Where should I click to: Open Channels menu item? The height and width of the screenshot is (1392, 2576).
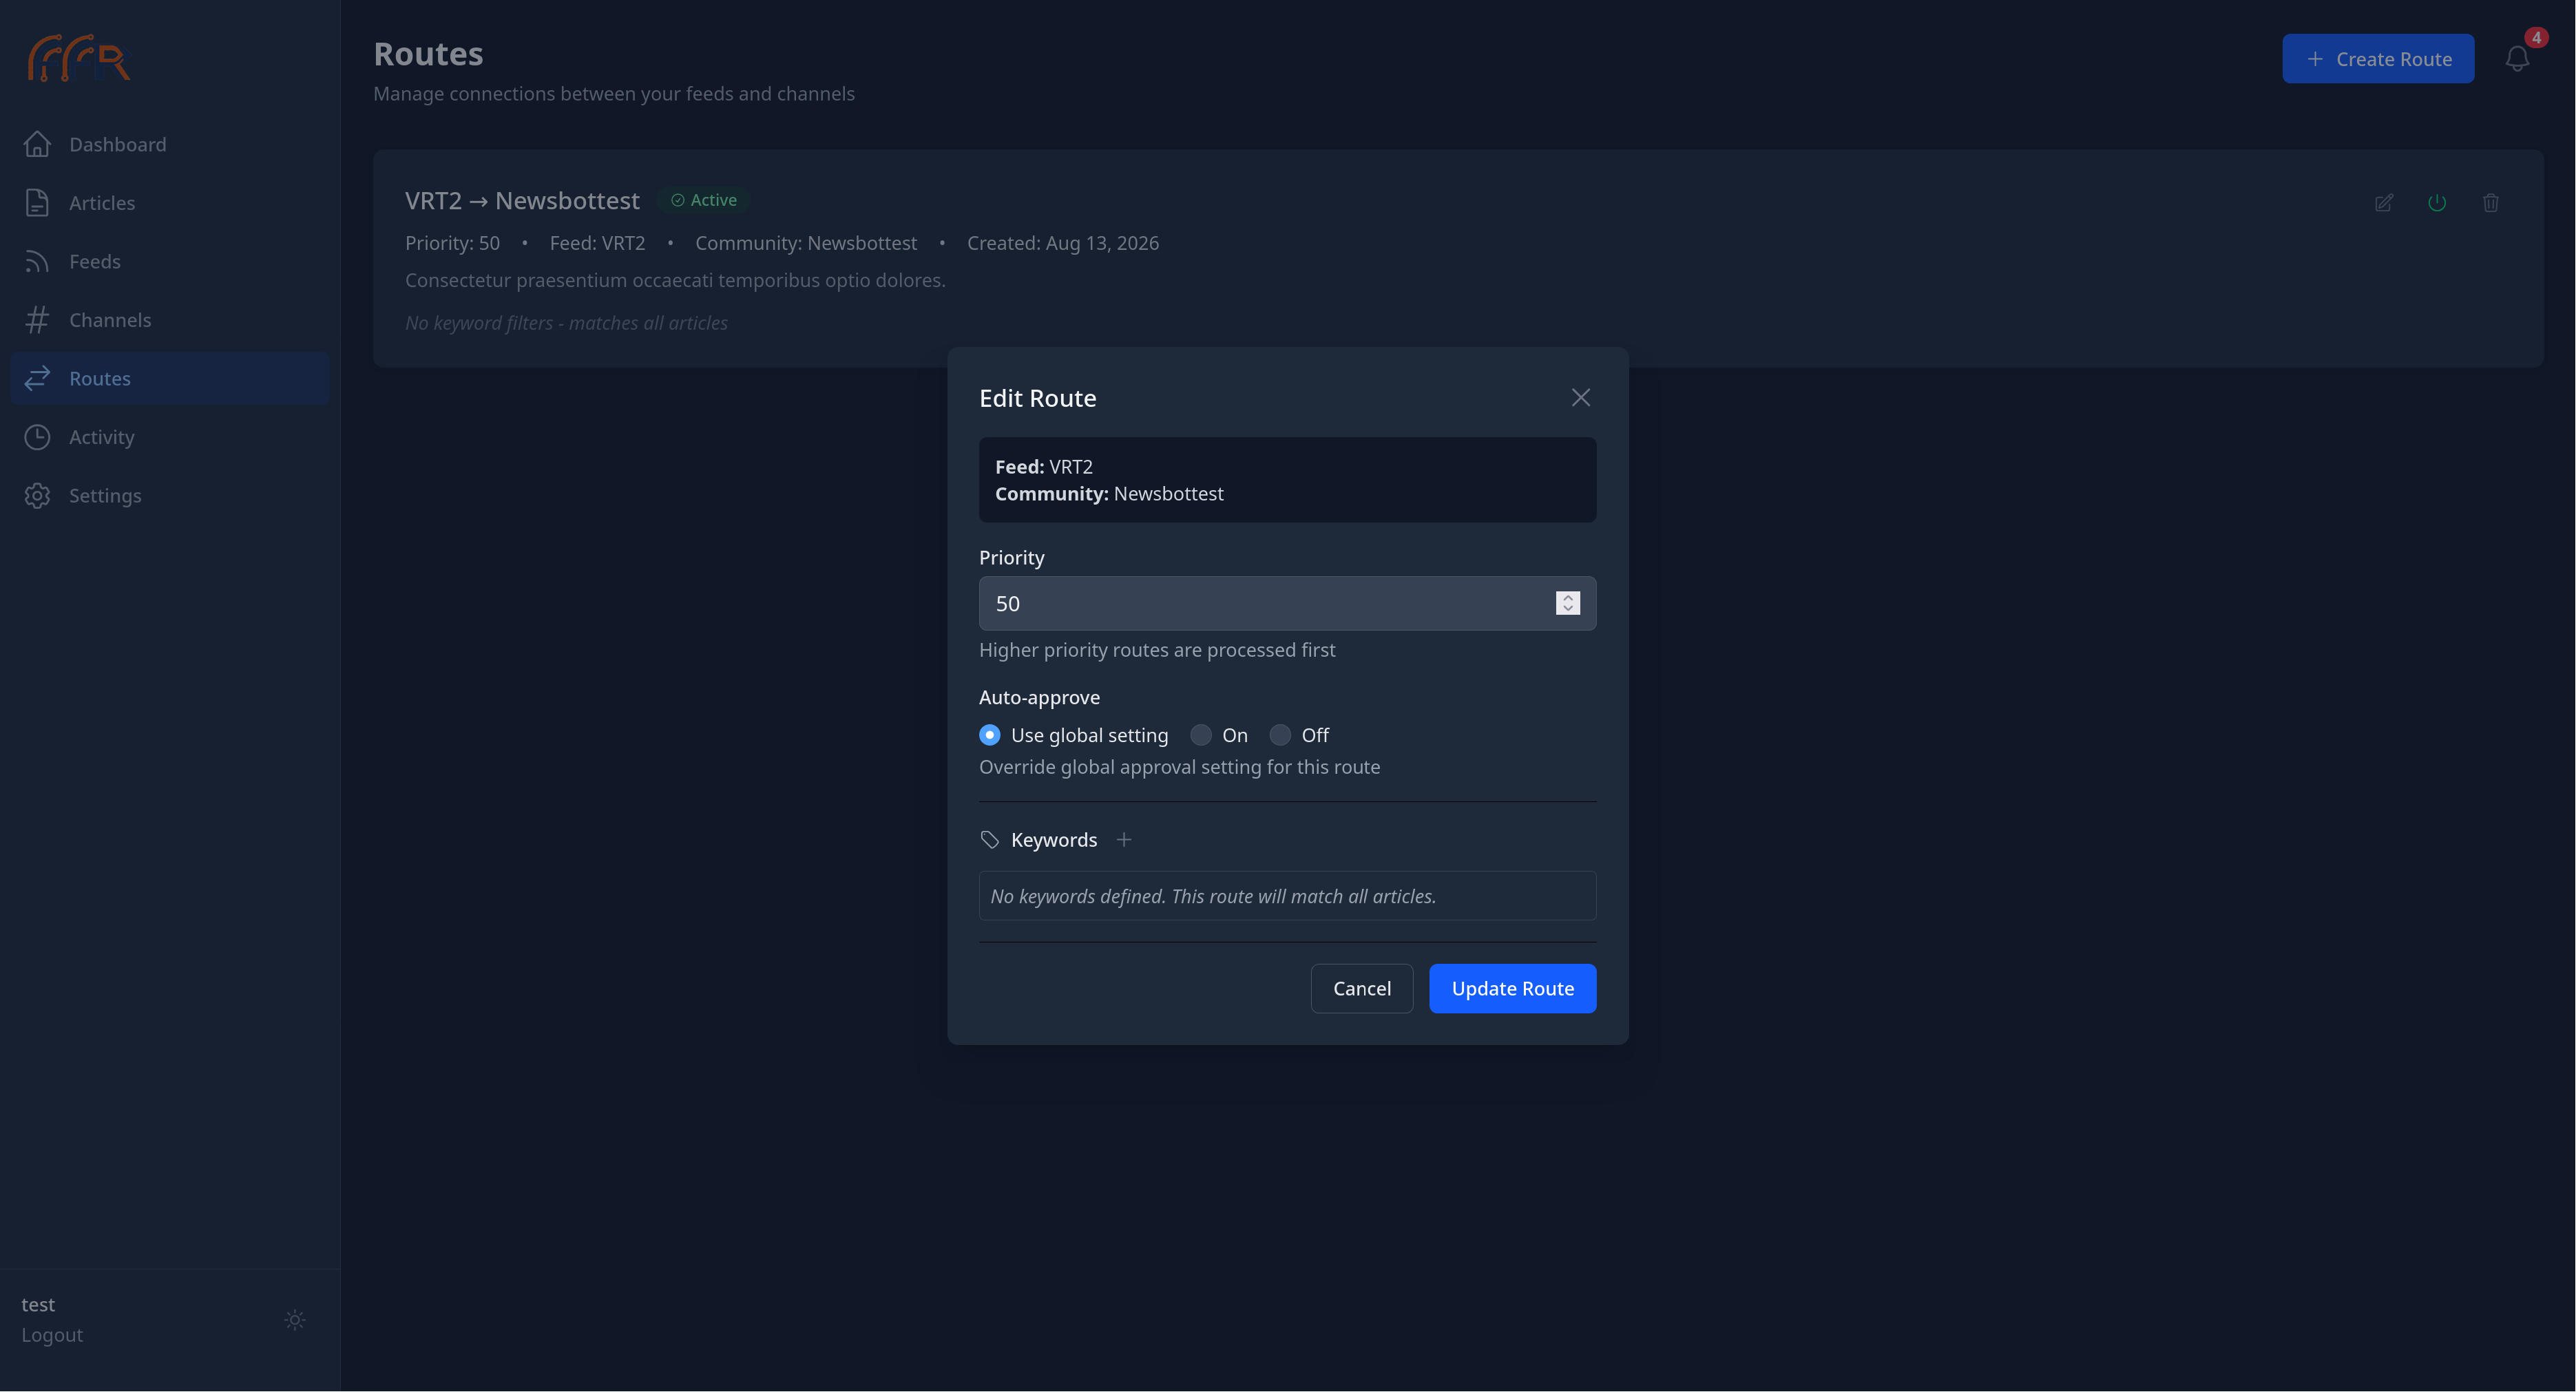170,320
